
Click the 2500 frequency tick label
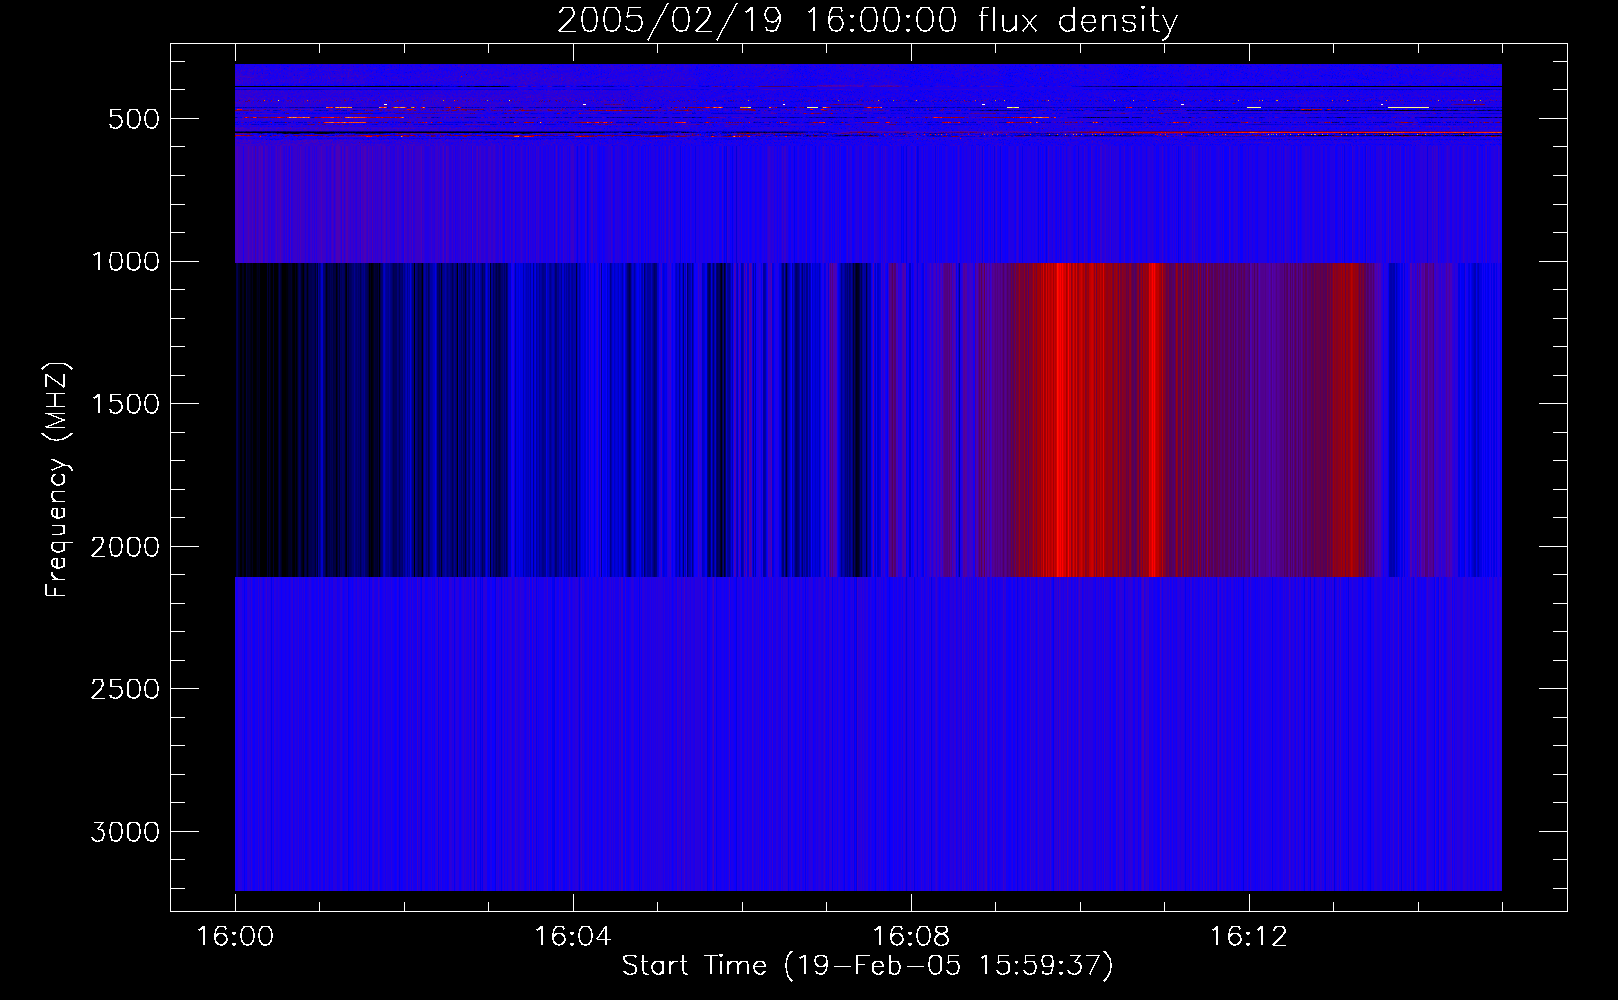[x=125, y=690]
